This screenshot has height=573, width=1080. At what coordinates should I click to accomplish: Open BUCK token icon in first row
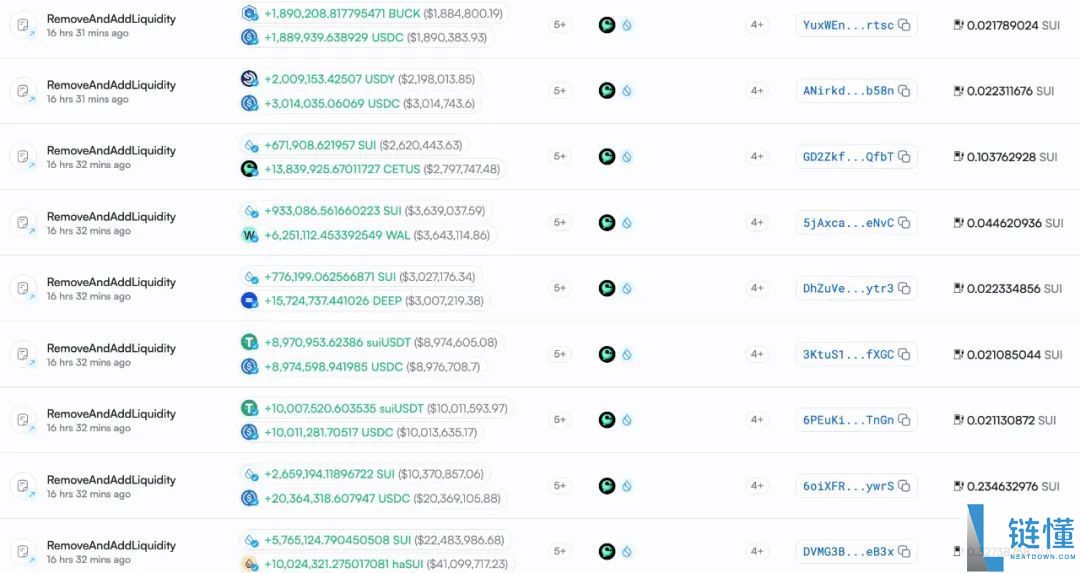(x=249, y=13)
